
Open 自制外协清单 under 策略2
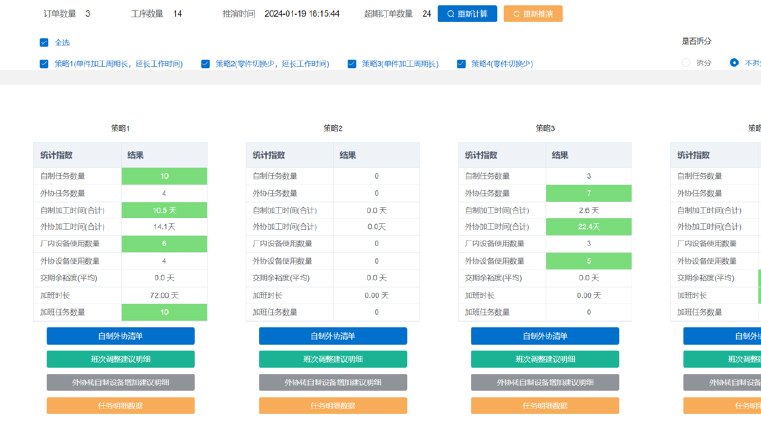pos(333,336)
